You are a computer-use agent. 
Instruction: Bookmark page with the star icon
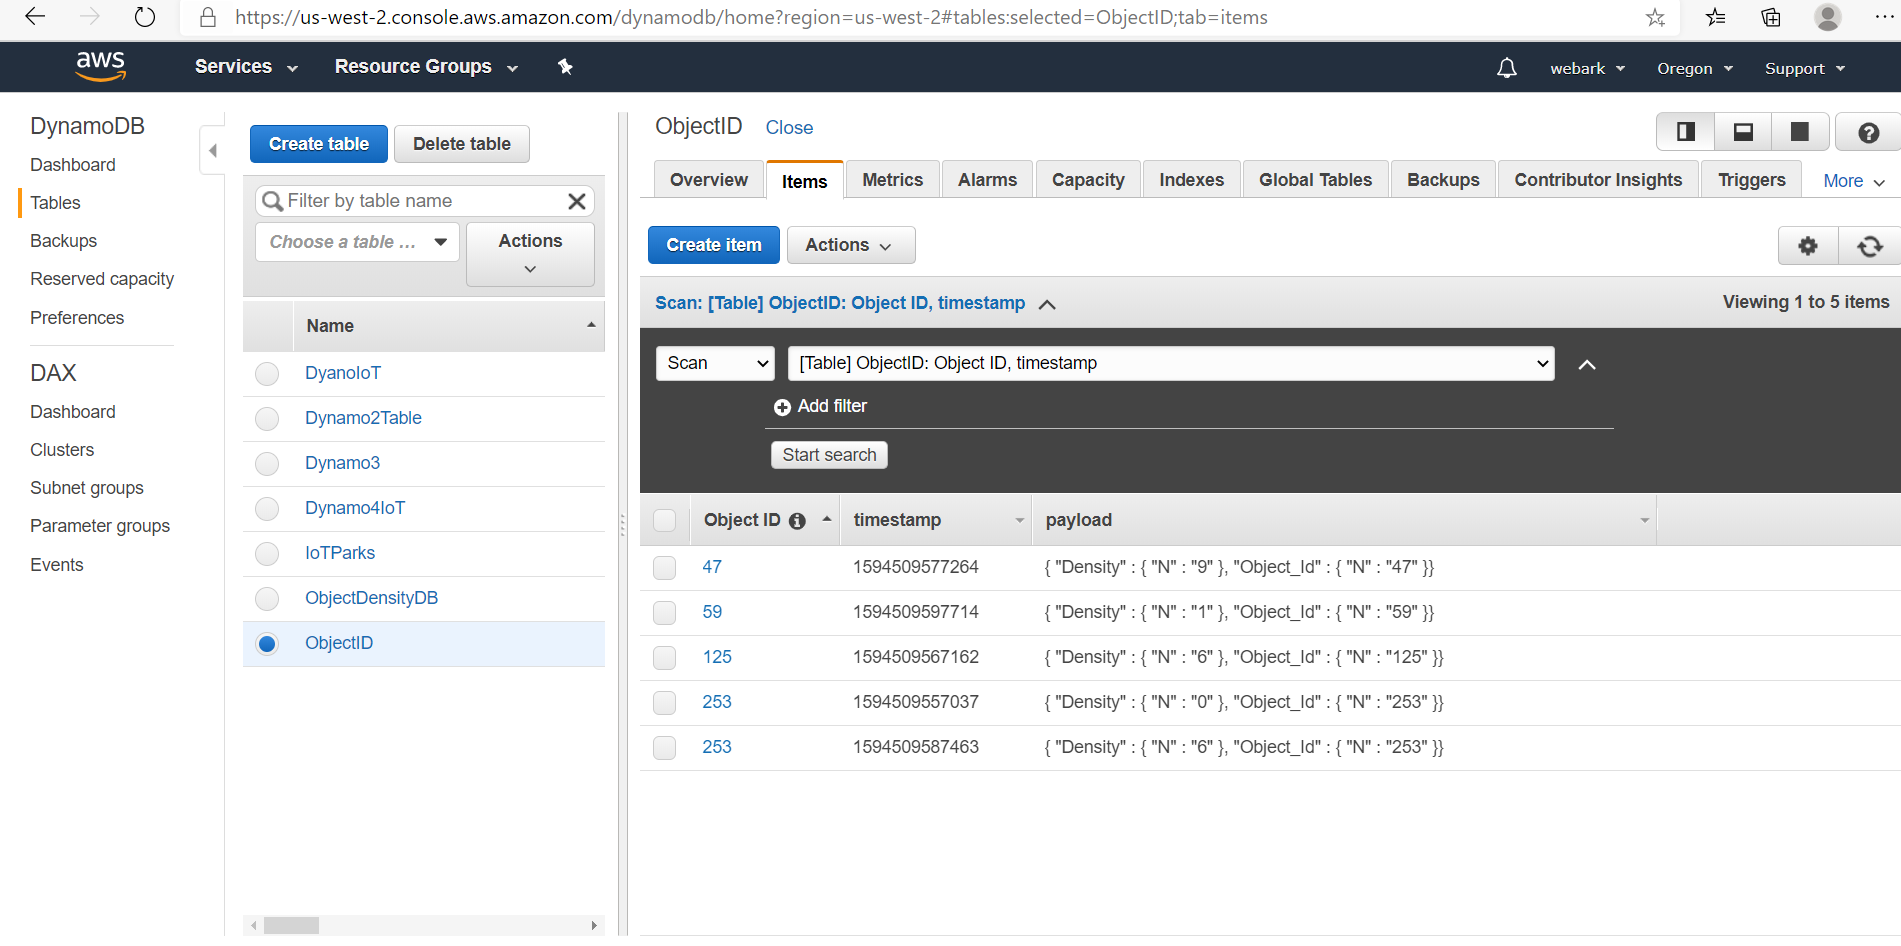(1655, 17)
